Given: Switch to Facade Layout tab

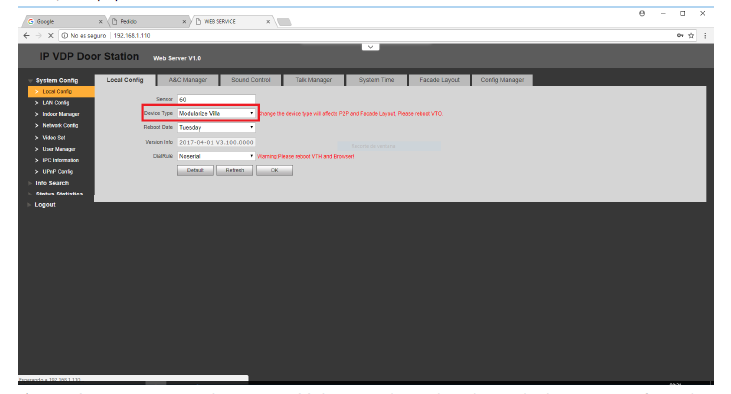Looking at the screenshot, I should coord(439,80).
